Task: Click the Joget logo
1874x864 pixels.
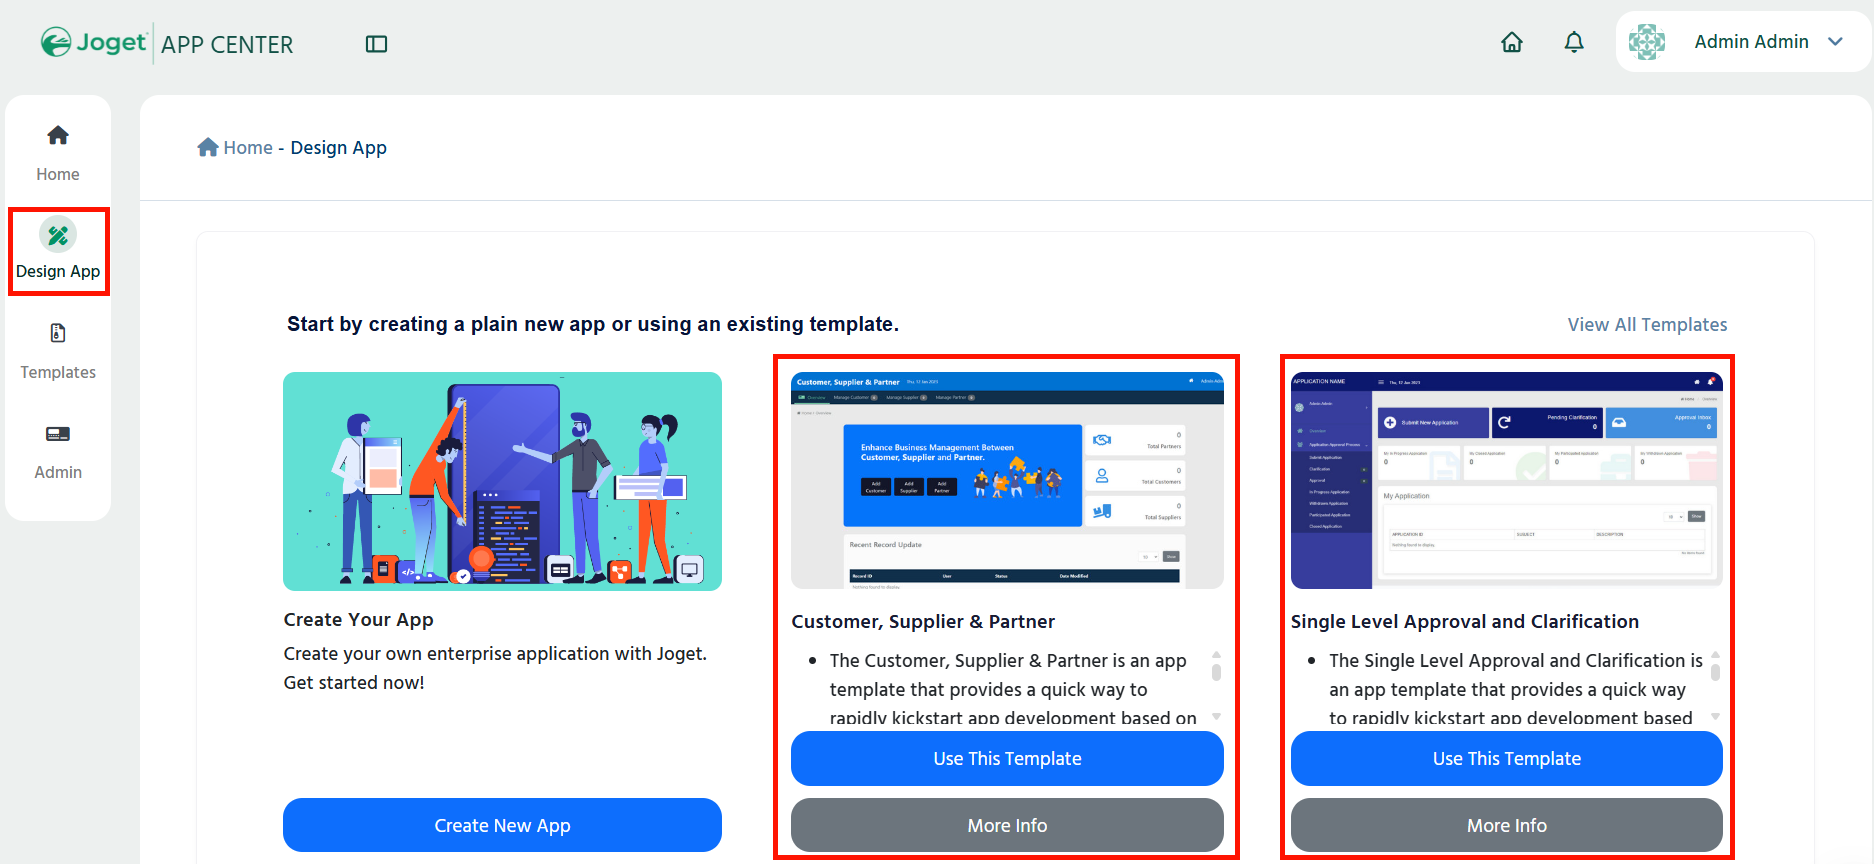Action: point(93,43)
